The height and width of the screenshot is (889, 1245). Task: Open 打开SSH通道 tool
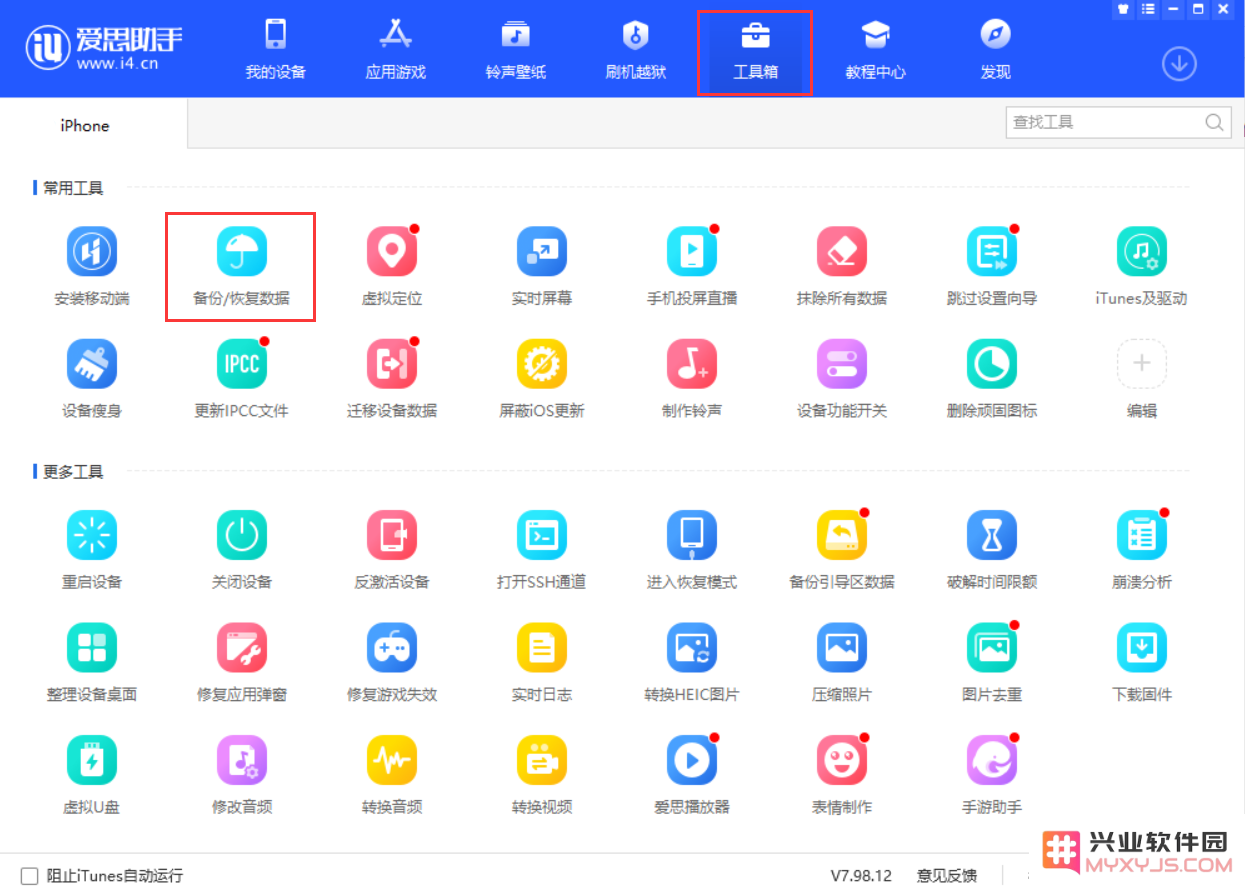(542, 549)
